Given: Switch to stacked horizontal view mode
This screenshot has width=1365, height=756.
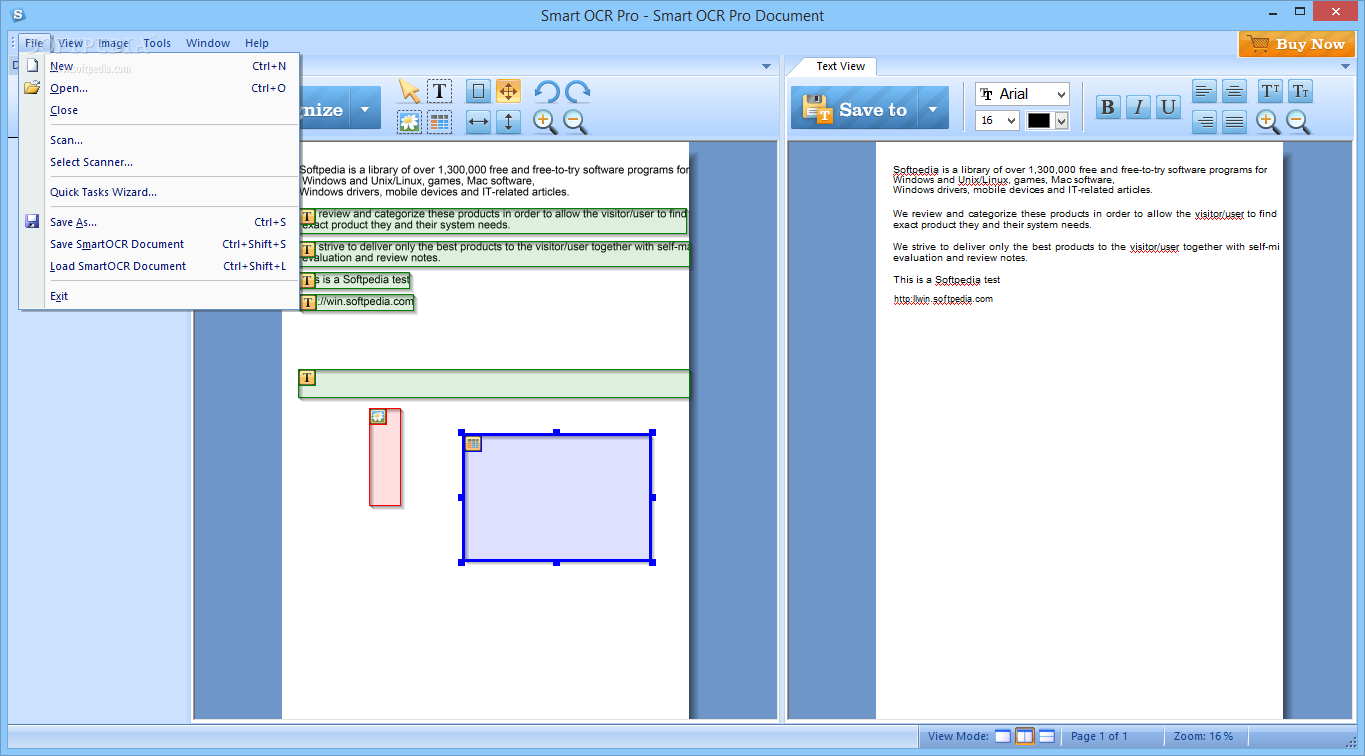Looking at the screenshot, I should pos(1047,736).
